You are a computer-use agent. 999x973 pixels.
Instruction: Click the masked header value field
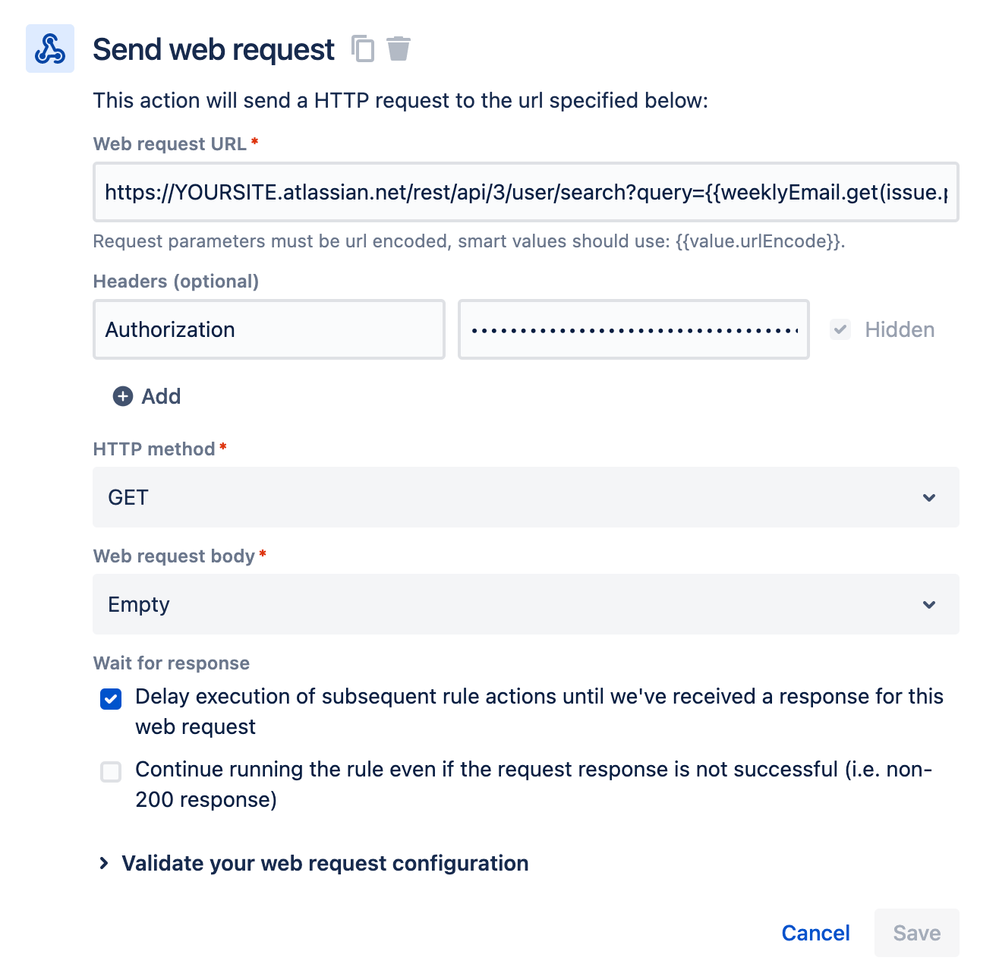pyautogui.click(x=634, y=329)
